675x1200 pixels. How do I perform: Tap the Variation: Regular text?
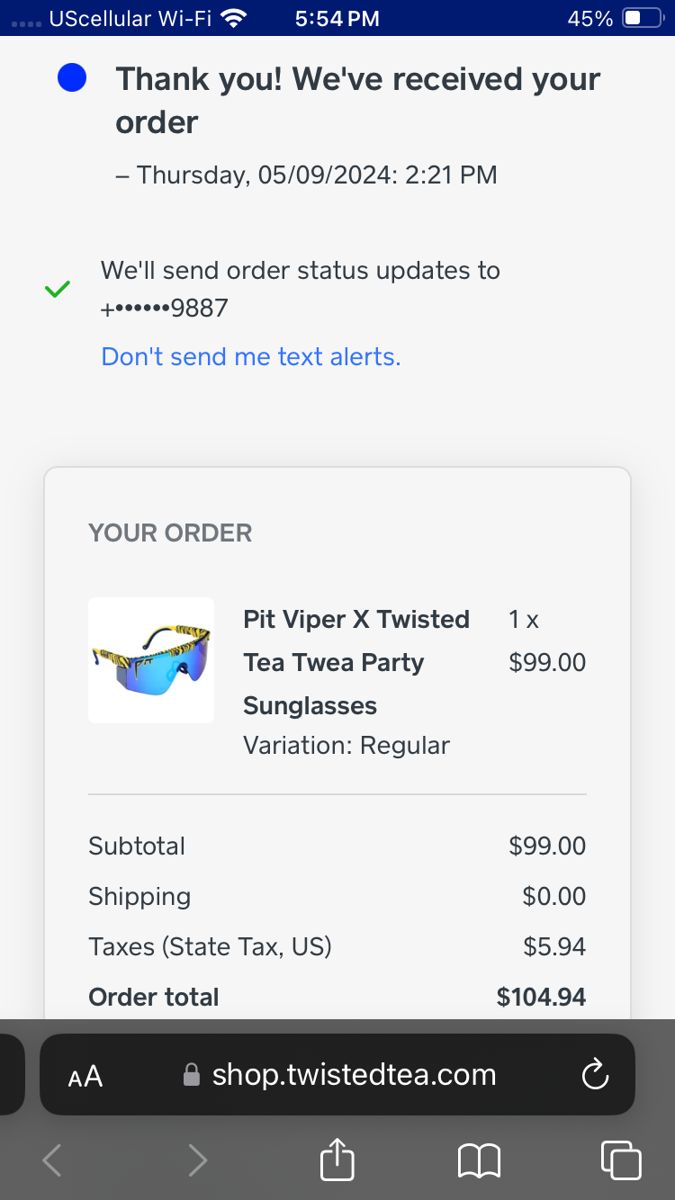347,745
